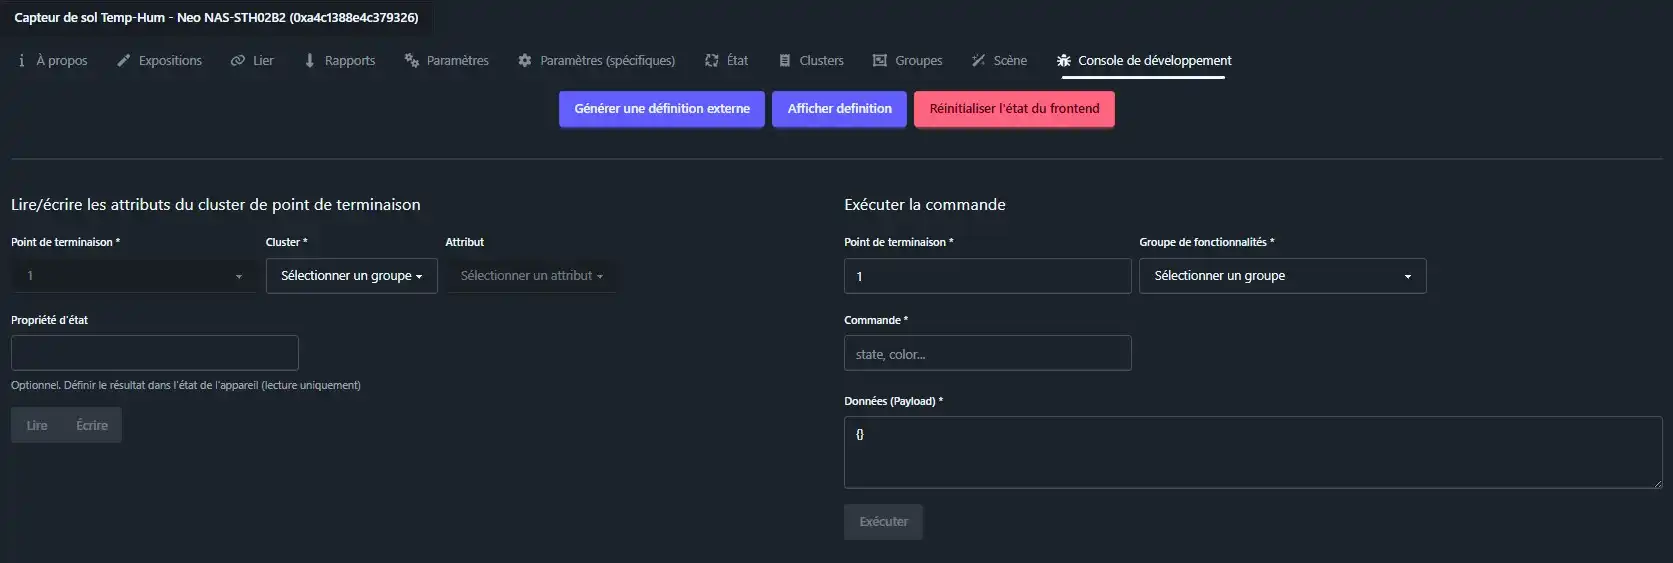Click the cog icon for Paramètres (spécifiques)
This screenshot has width=1673, height=563.
tap(525, 61)
